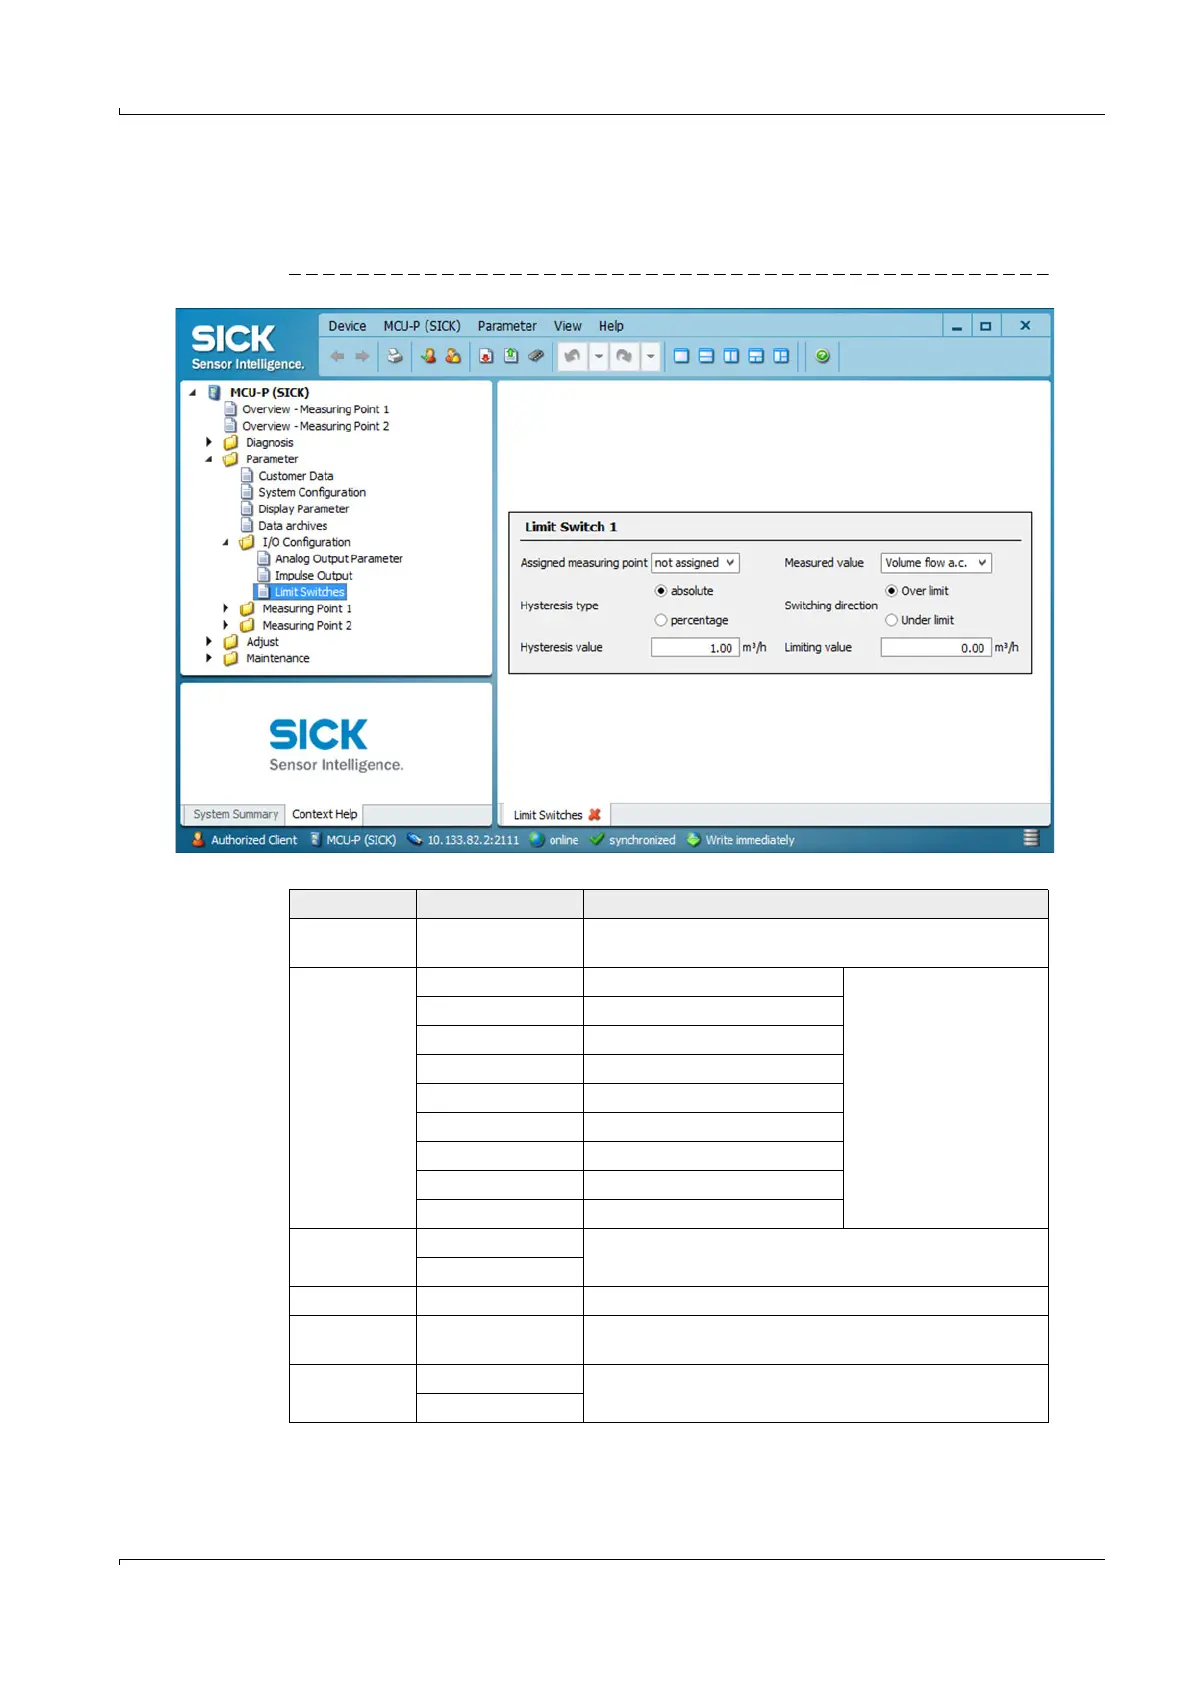The height and width of the screenshot is (1684, 1190).
Task: Open the Help menu
Action: coord(611,326)
